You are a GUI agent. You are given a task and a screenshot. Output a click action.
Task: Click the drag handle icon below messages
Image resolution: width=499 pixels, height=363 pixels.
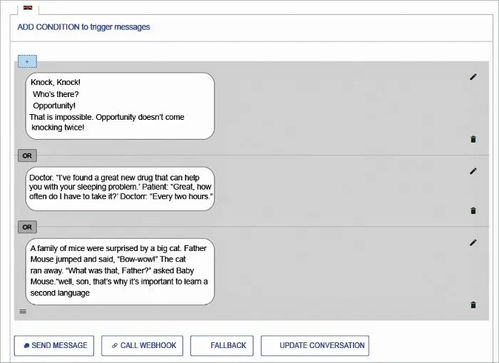(x=23, y=312)
